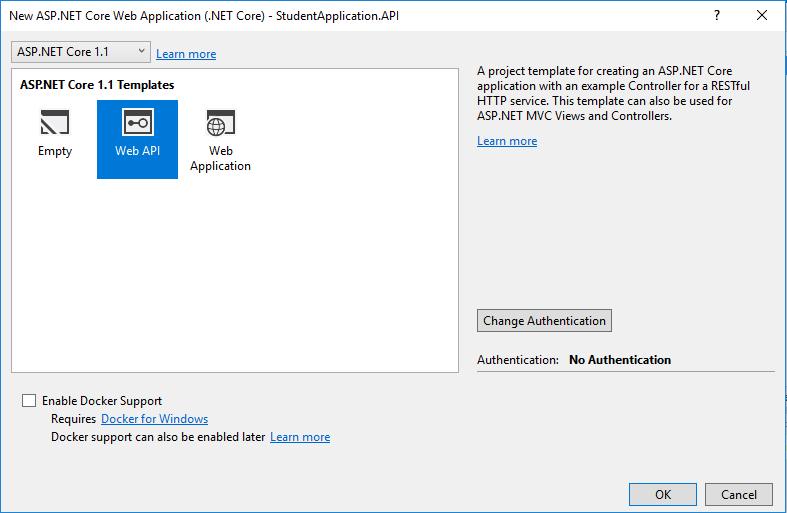Follow Learn more link under template description
Image resolution: width=787 pixels, height=513 pixels.
pos(507,141)
